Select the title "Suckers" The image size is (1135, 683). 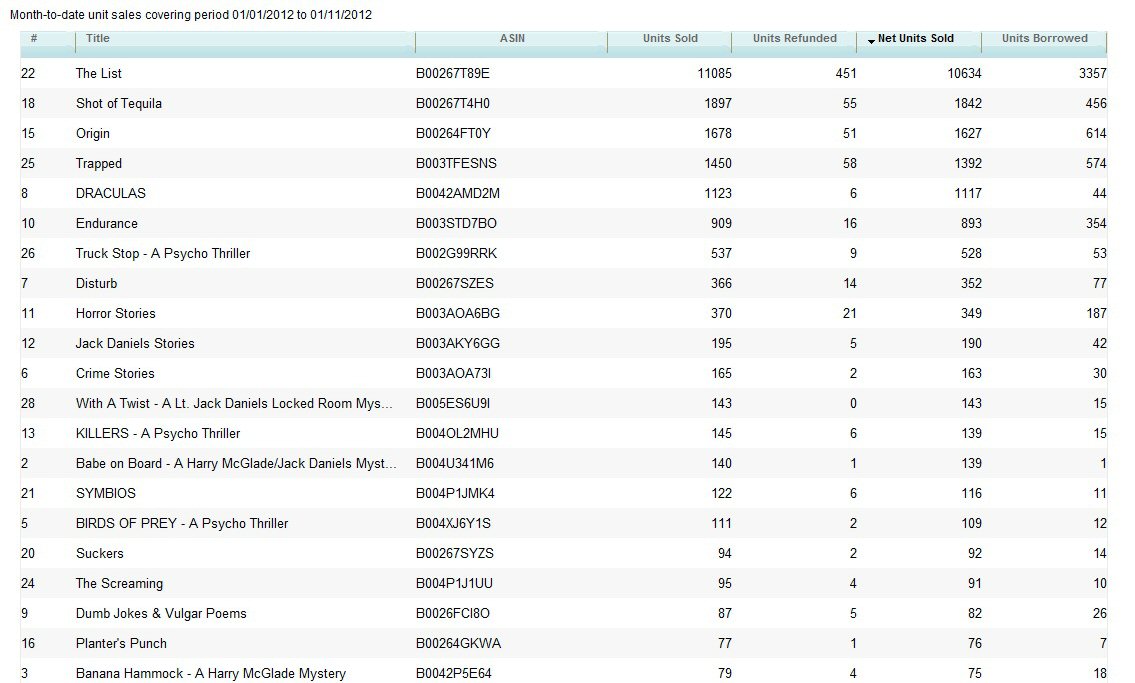(100, 553)
